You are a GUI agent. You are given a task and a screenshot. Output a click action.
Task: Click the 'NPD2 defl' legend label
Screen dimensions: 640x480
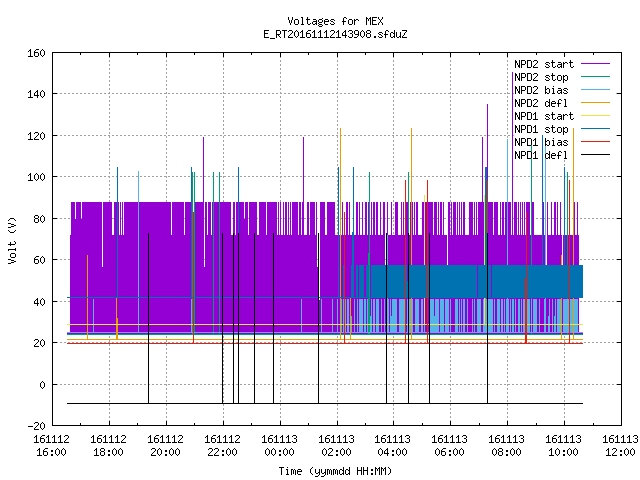tap(541, 103)
